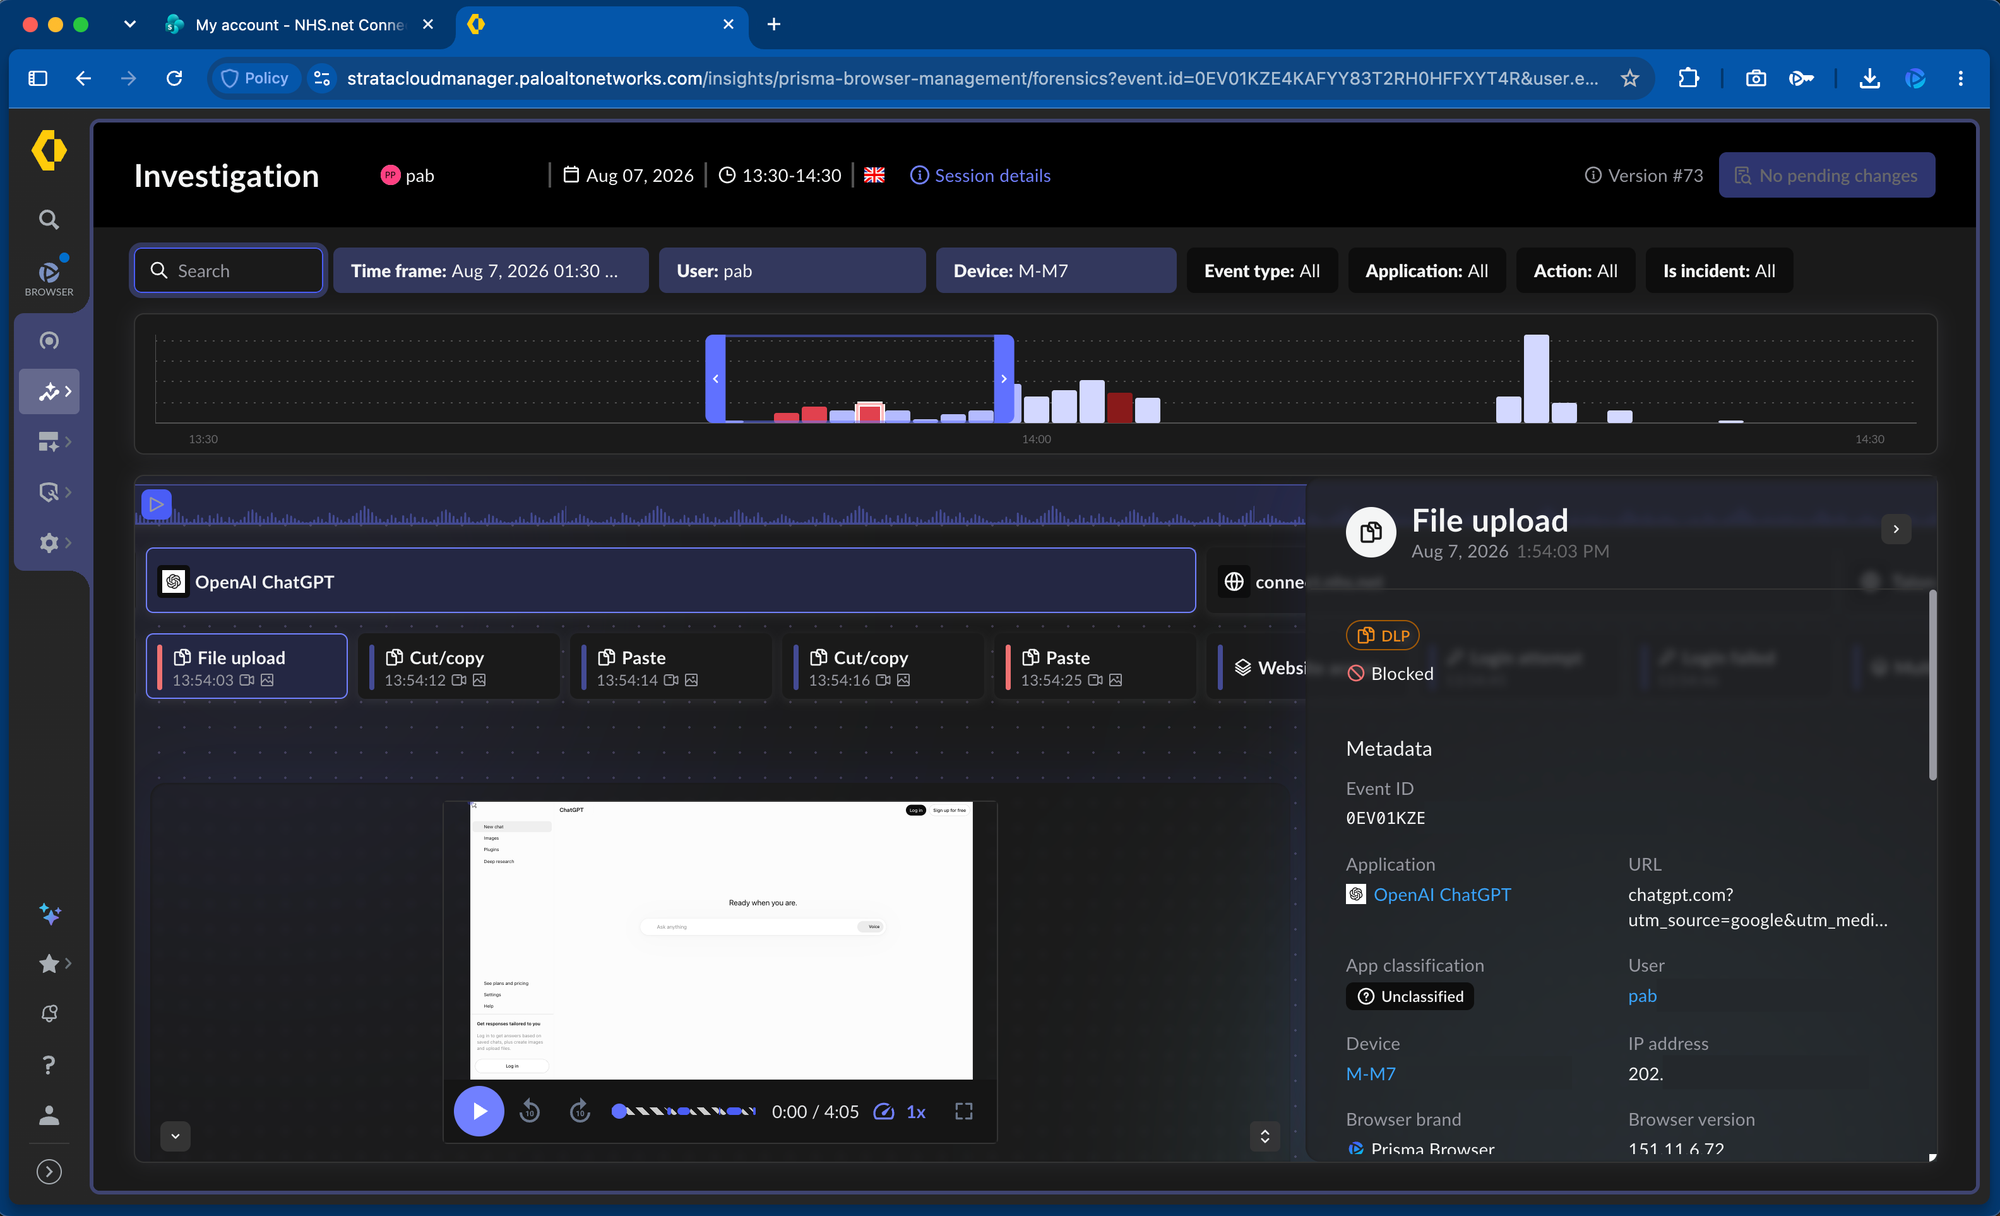
Task: Open the user profile icon in sidebar
Action: tap(49, 1115)
